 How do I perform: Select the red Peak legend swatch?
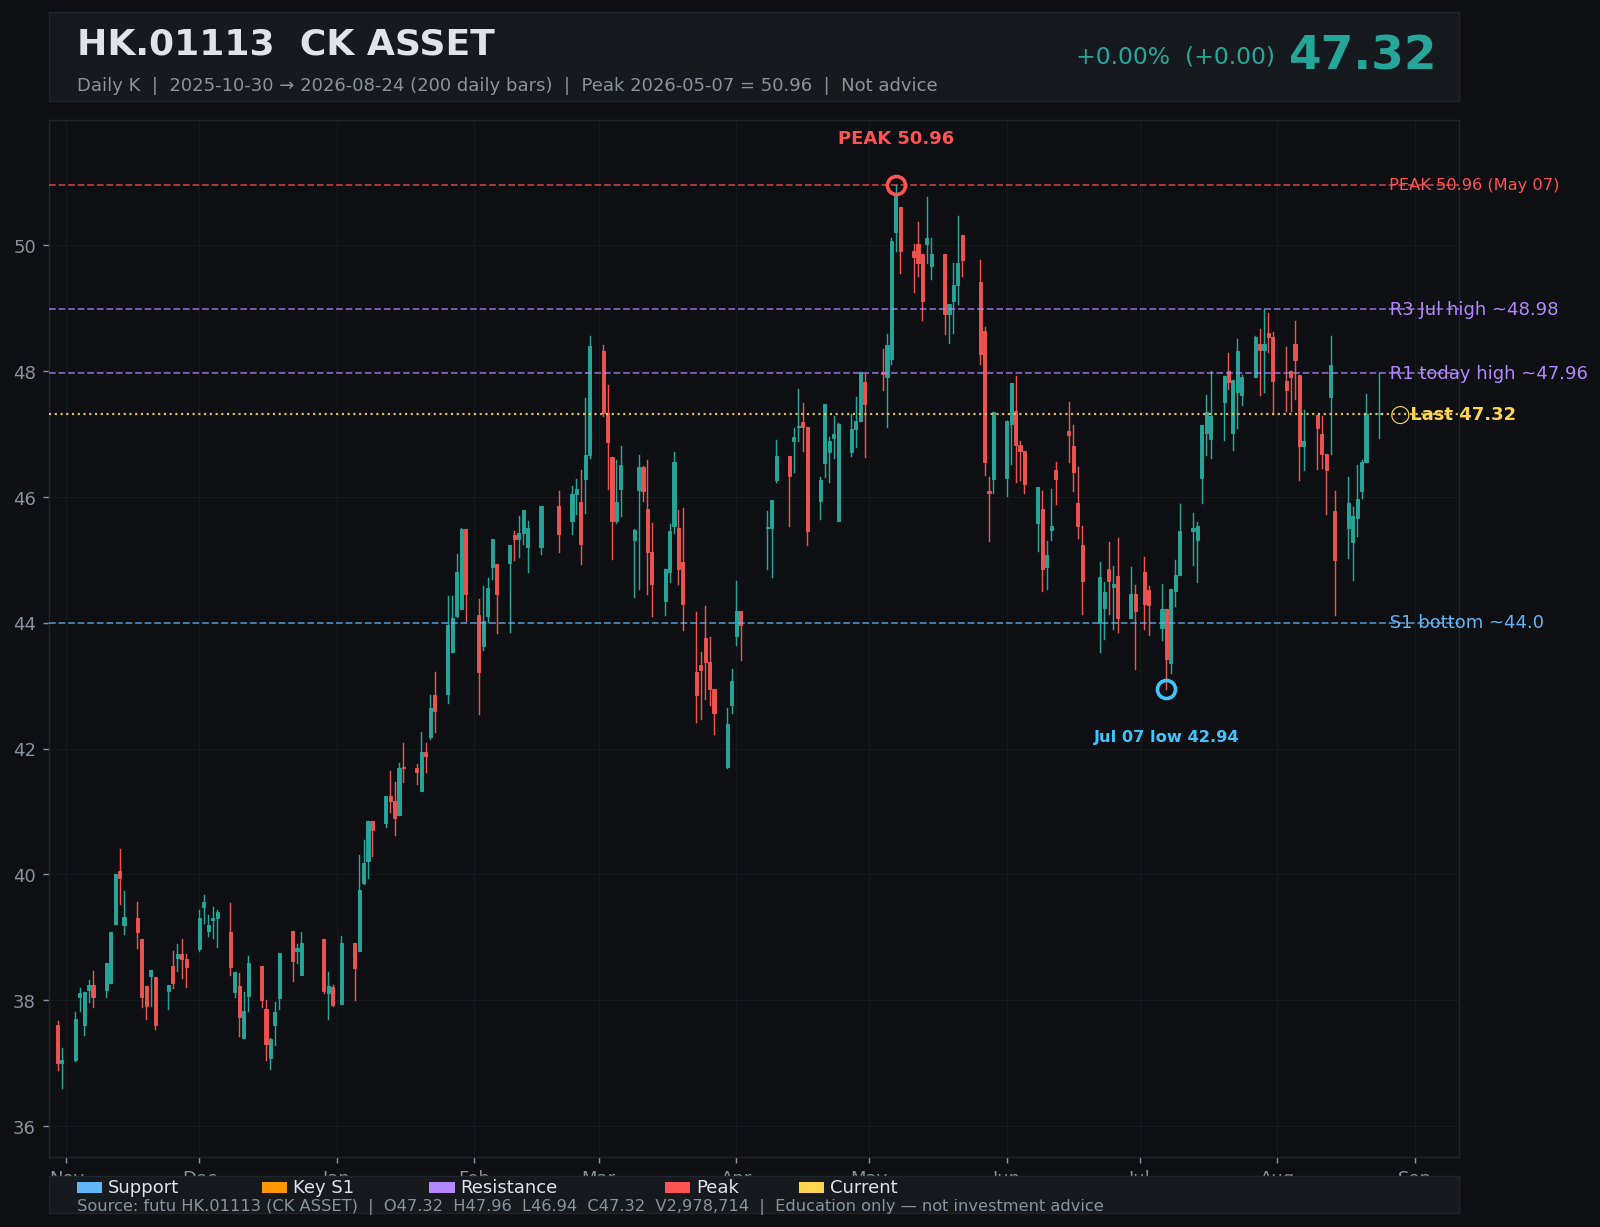[x=678, y=1188]
